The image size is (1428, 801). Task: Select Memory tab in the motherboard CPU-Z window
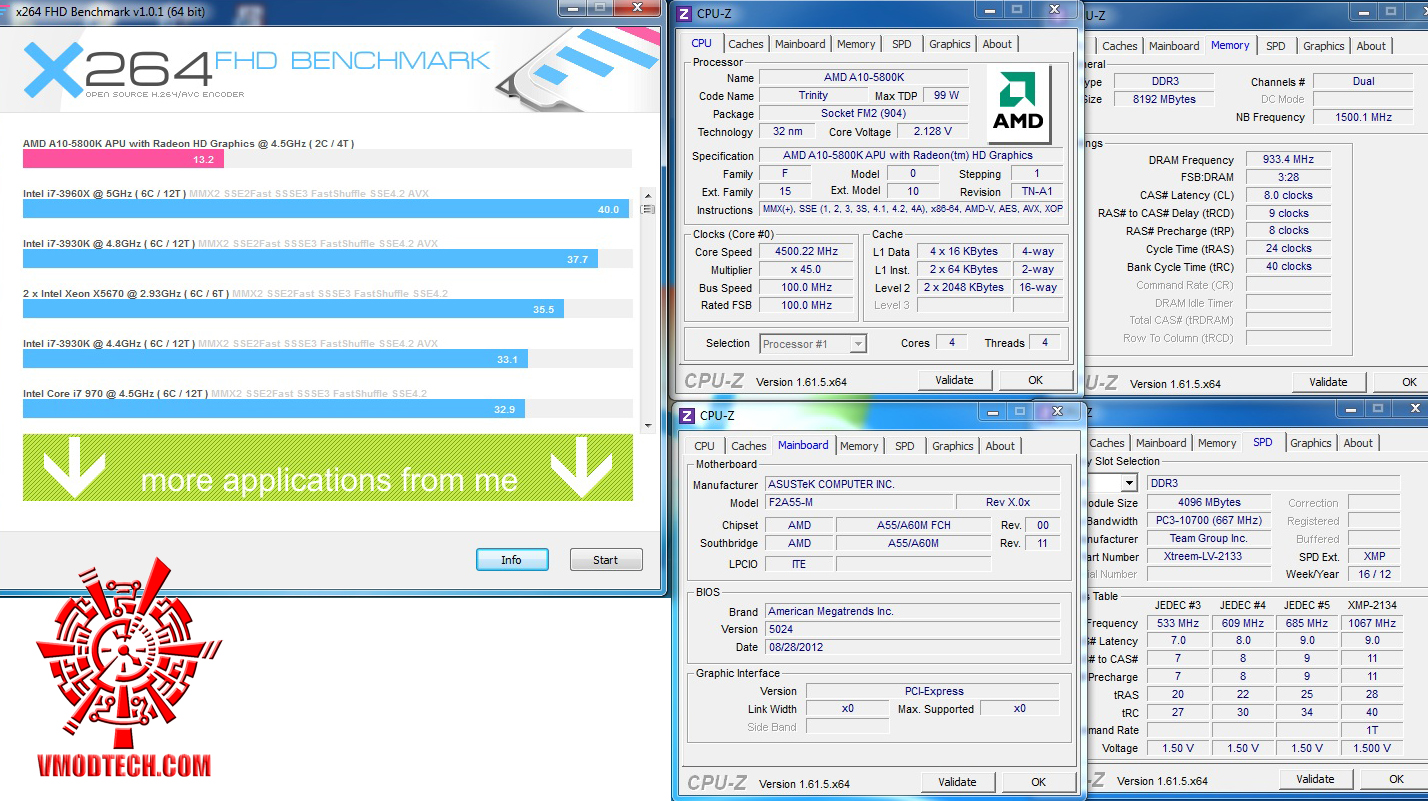859,446
